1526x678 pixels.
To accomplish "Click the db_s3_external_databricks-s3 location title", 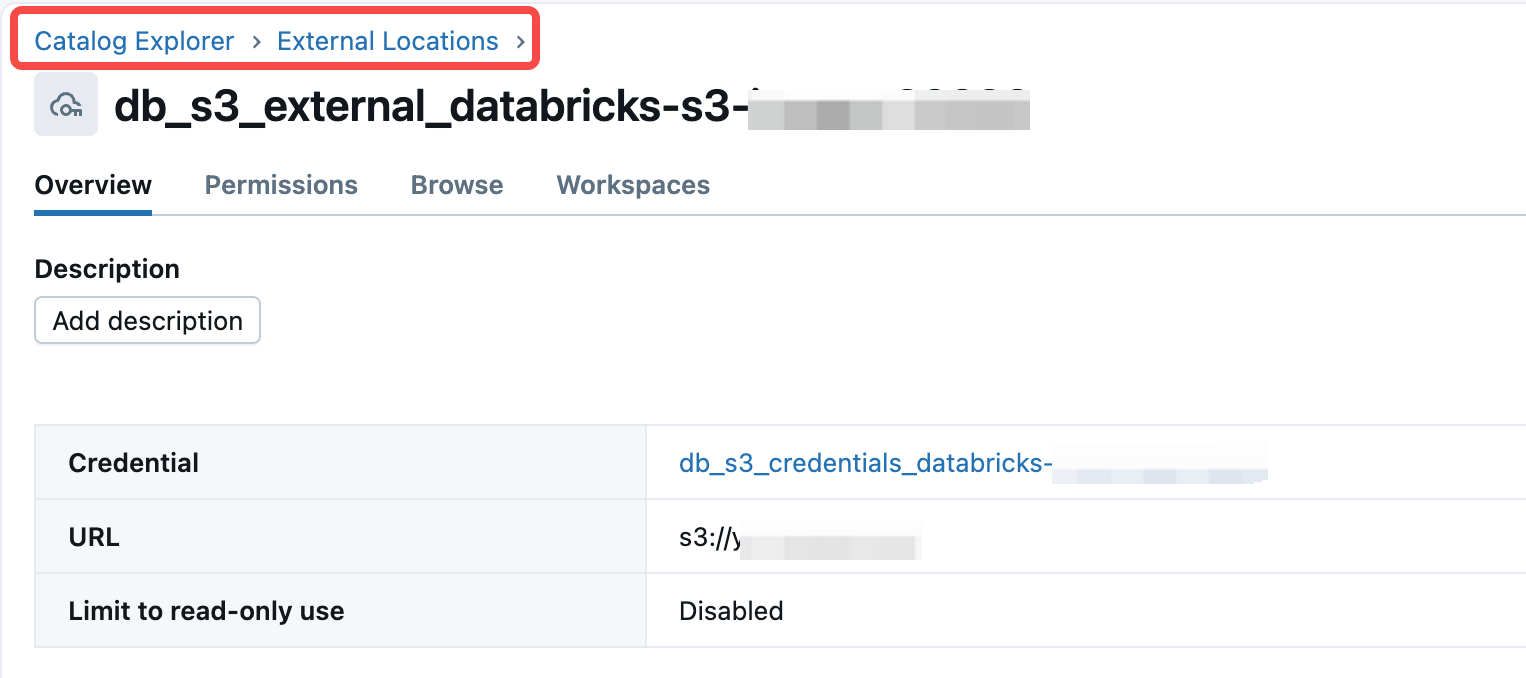I will 430,106.
